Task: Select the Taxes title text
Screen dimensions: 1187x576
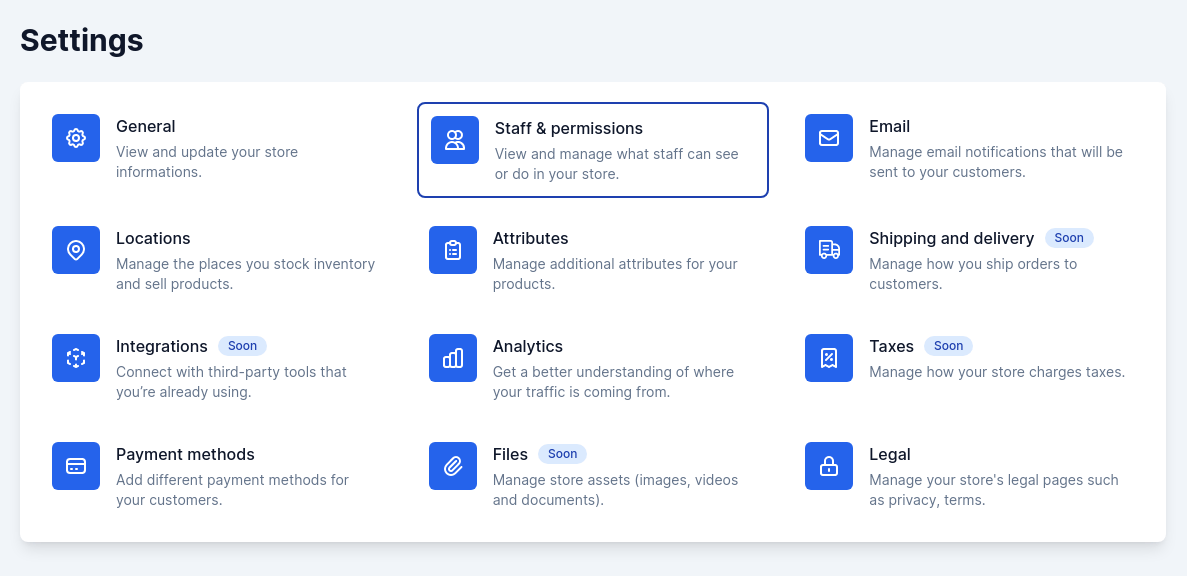Action: [x=891, y=347]
